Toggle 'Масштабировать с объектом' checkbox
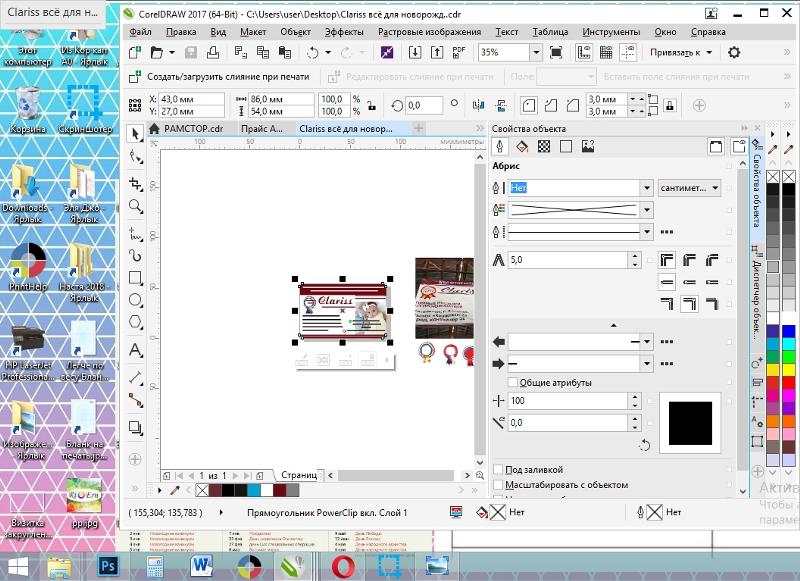800x581 pixels. pyautogui.click(x=499, y=485)
